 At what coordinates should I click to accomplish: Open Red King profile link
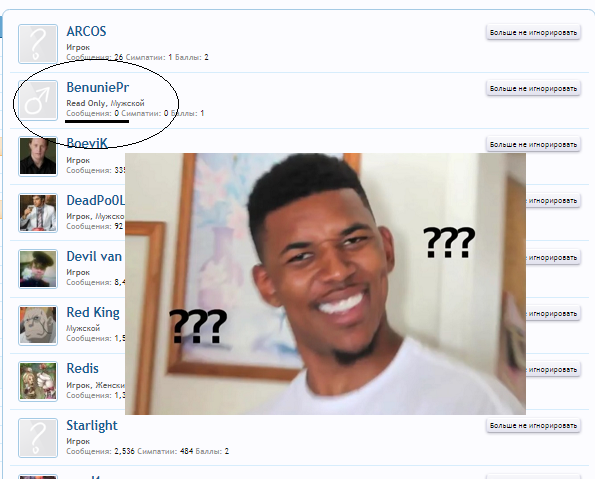[x=93, y=312]
